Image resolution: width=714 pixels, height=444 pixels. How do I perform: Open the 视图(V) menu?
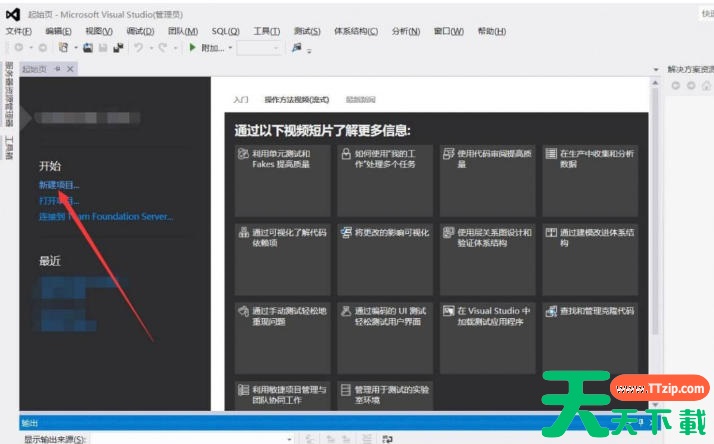99,31
